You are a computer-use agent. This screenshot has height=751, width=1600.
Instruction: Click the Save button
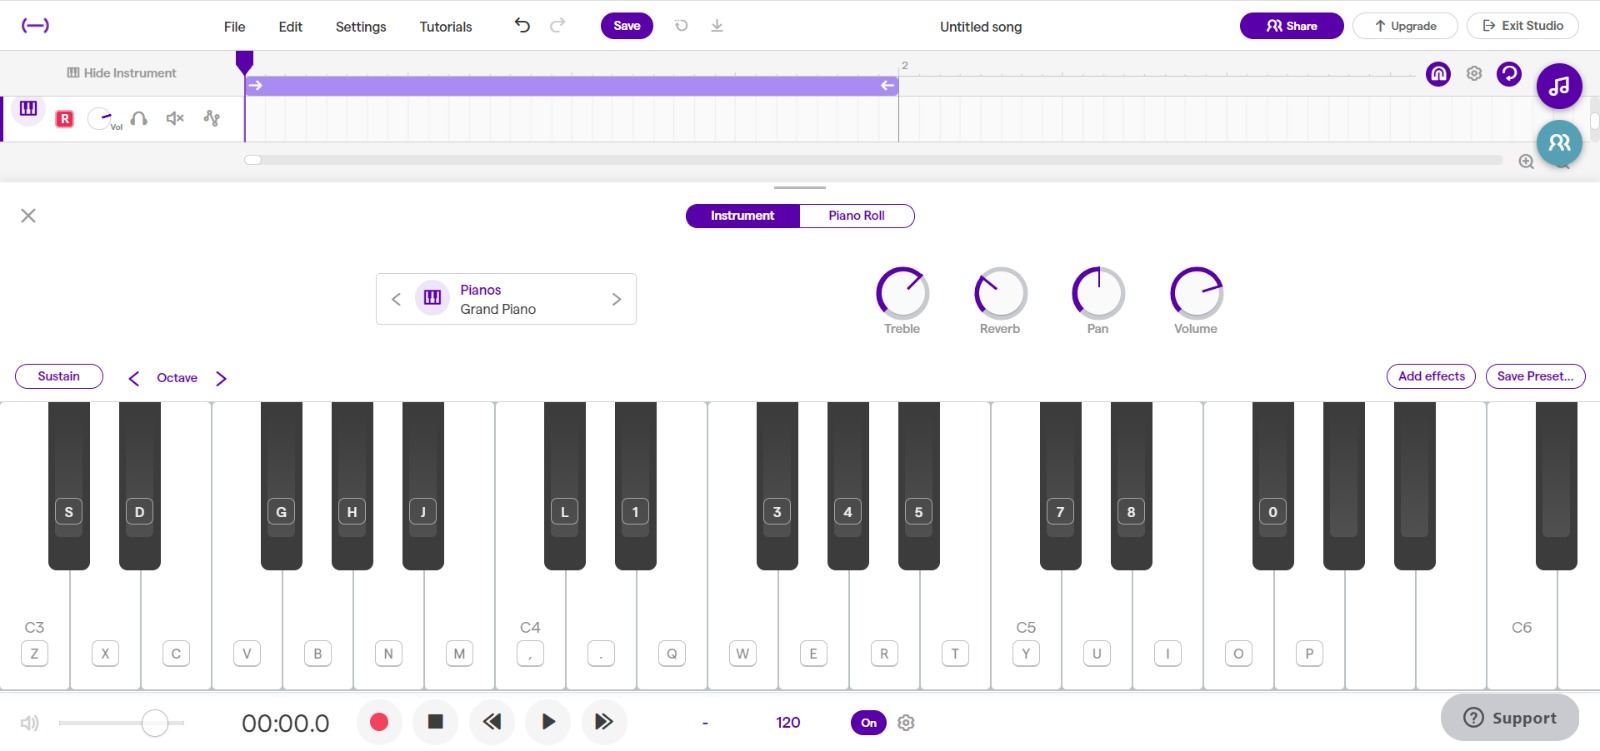627,26
